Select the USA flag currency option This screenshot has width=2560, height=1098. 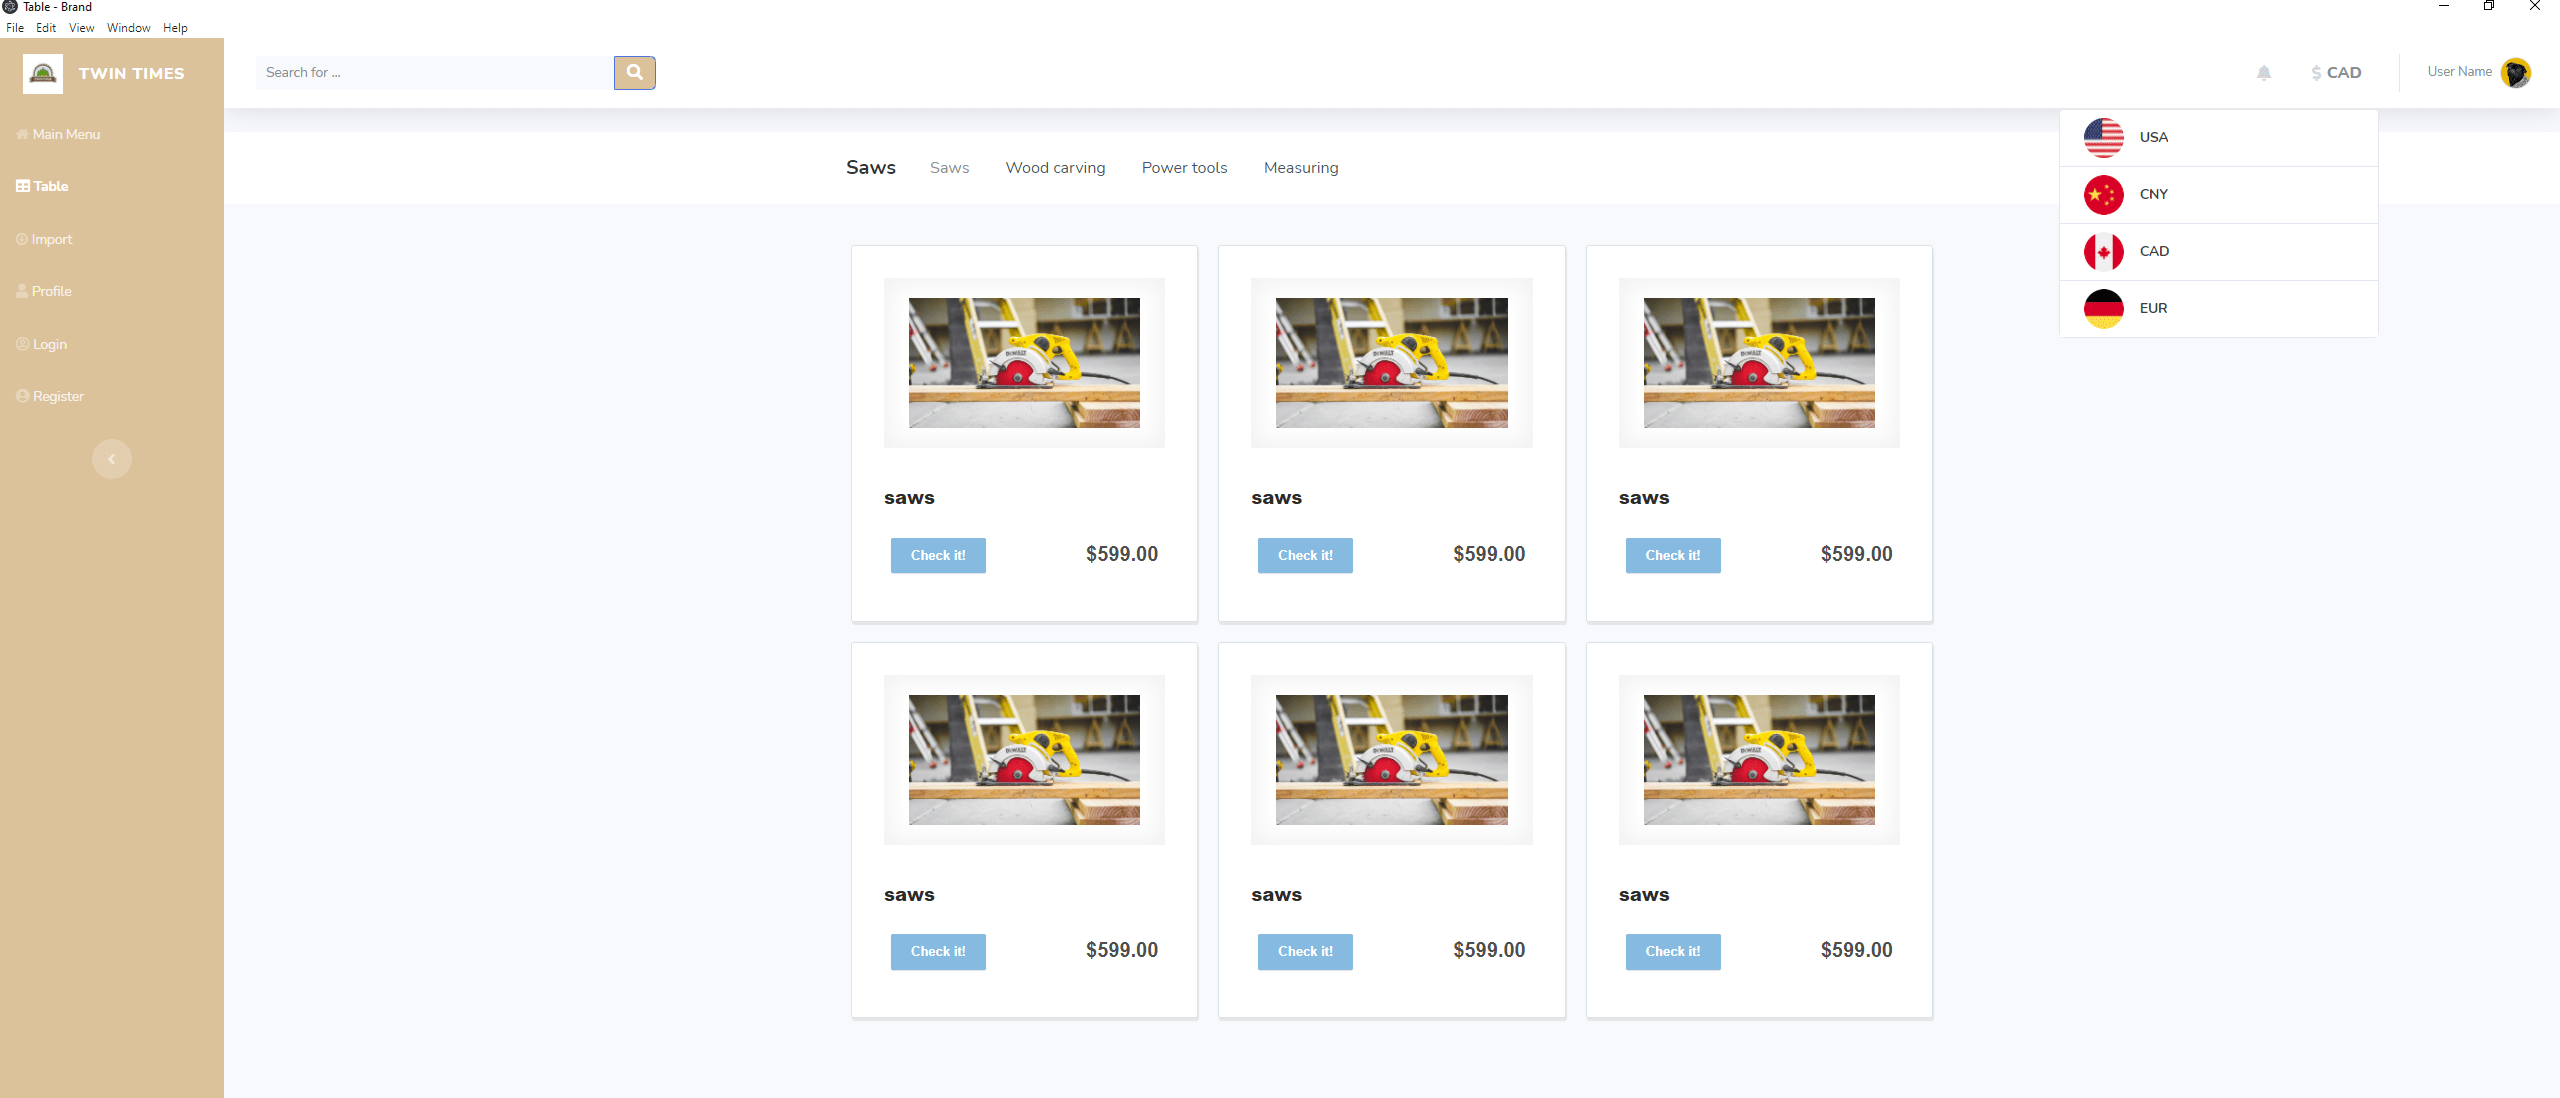pos(2104,137)
